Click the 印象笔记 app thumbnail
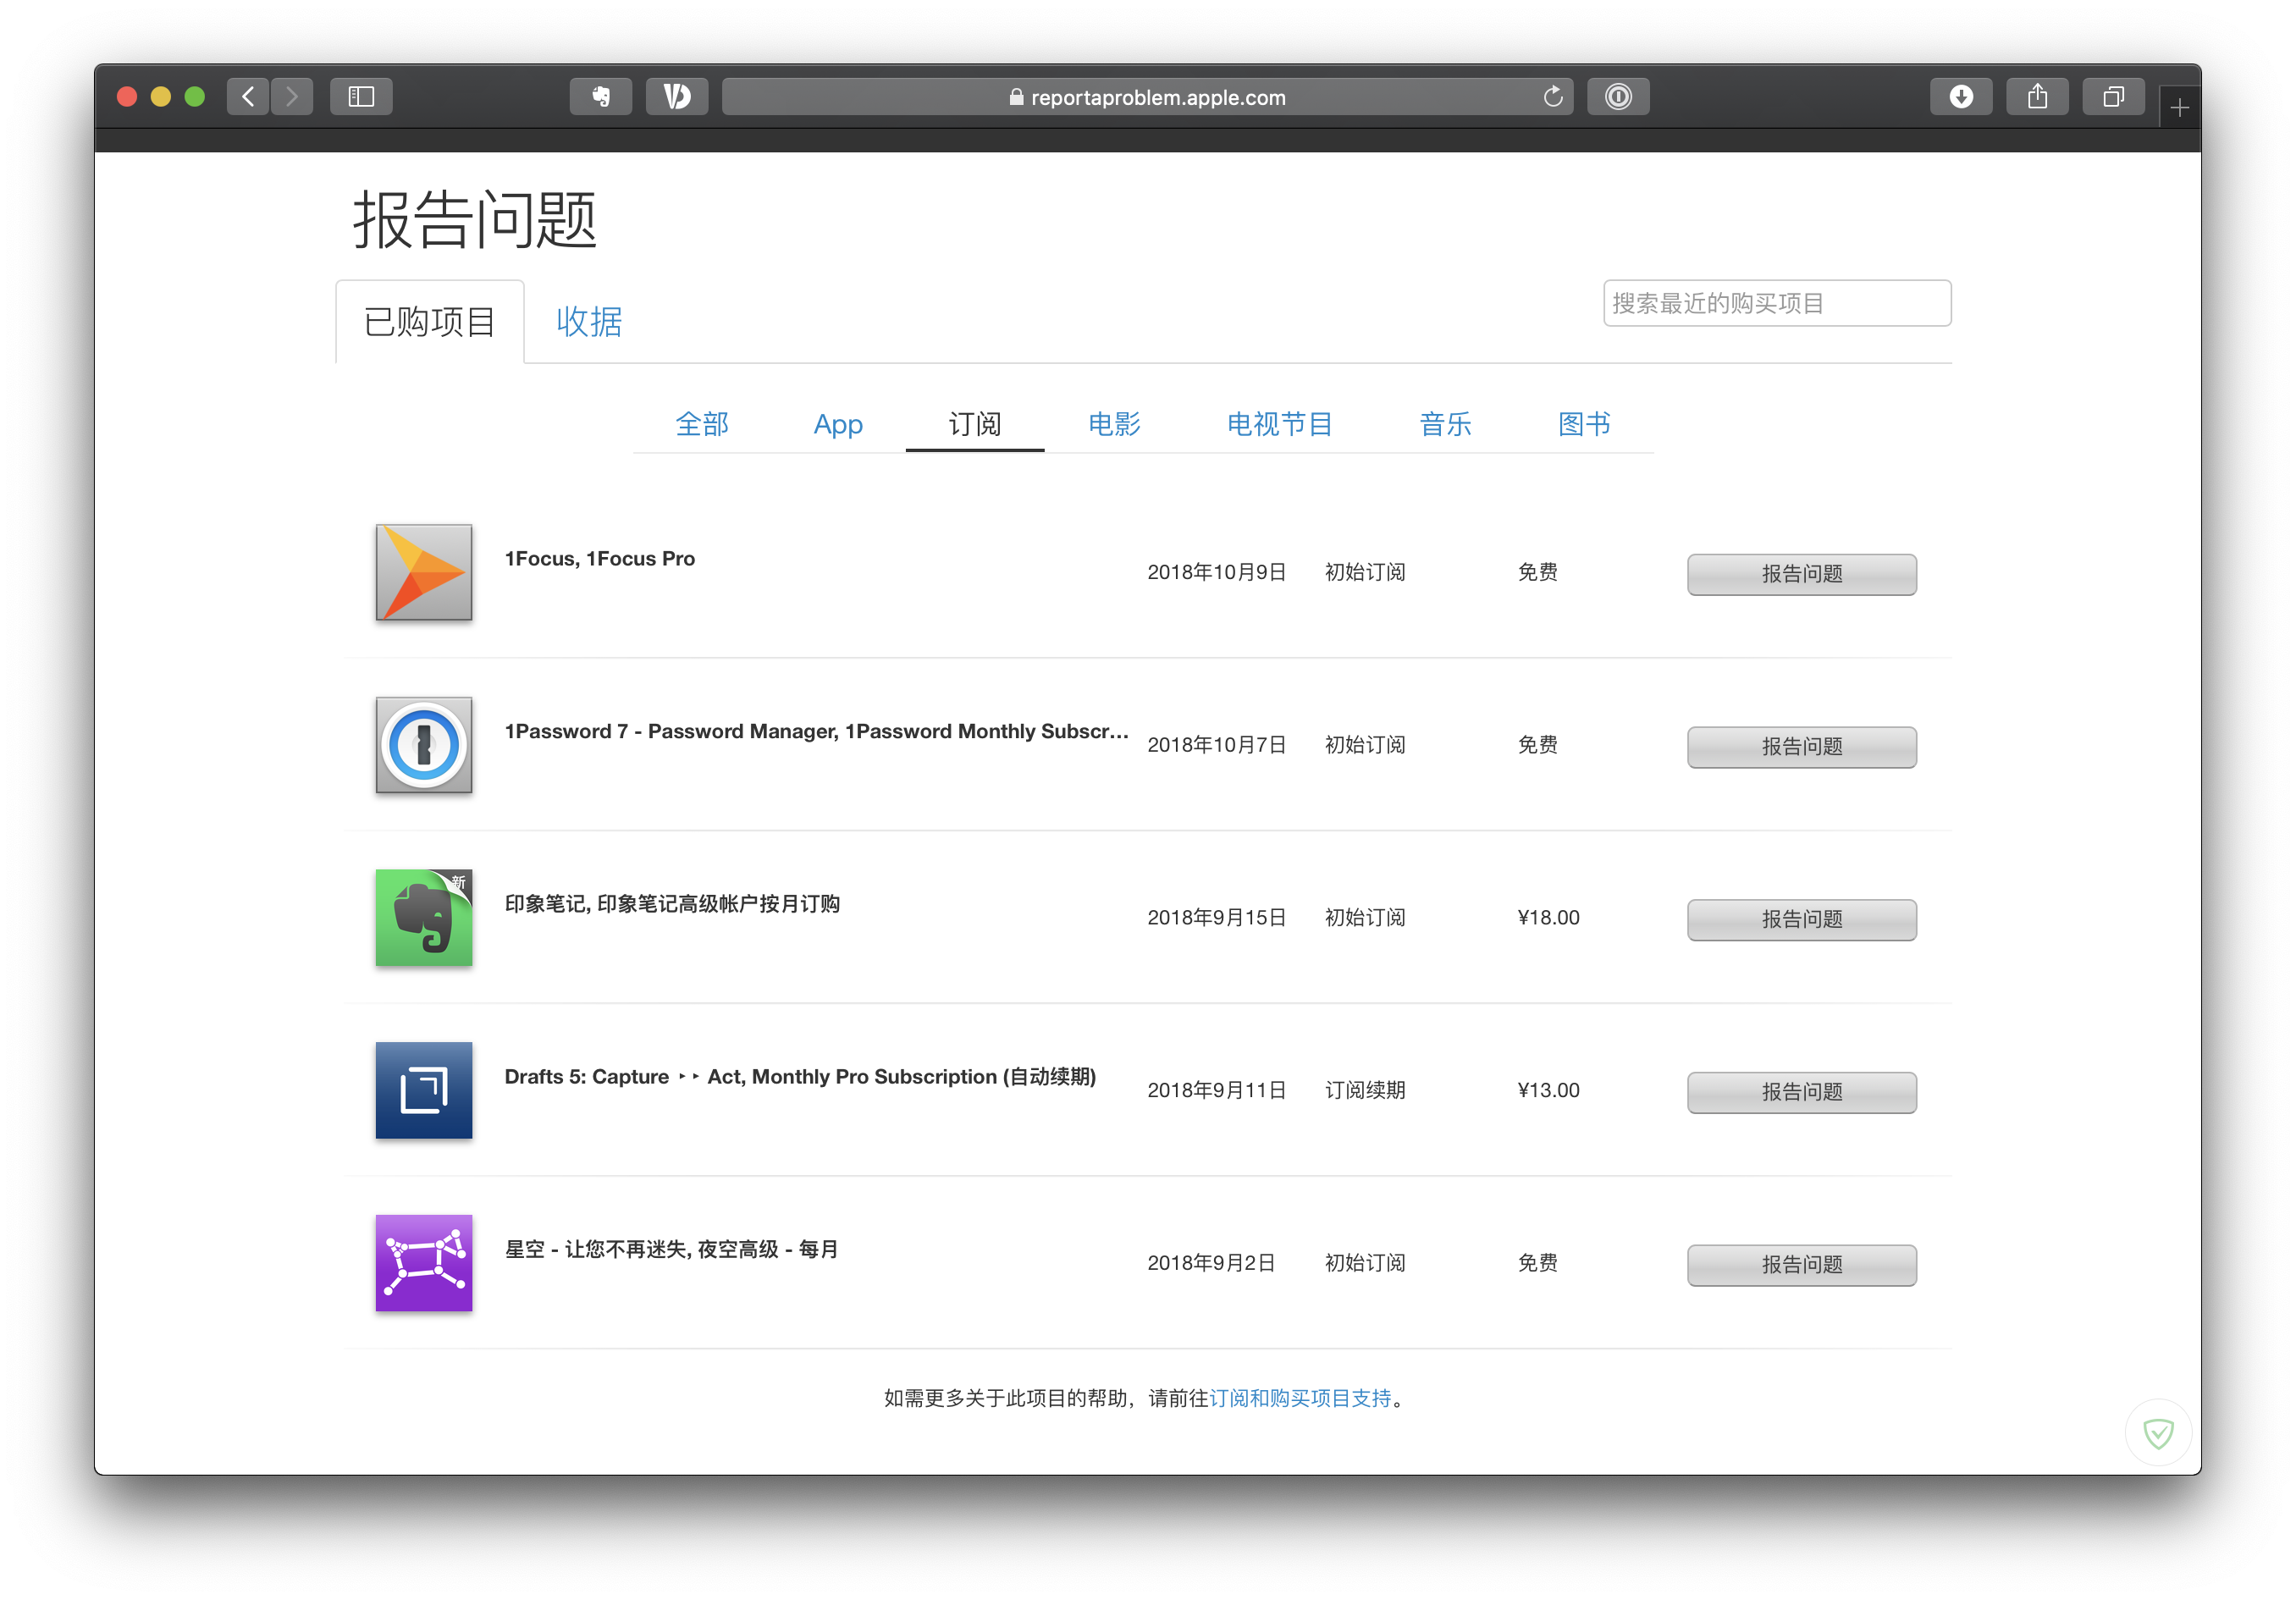Image resolution: width=2296 pixels, height=1600 pixels. coord(424,918)
